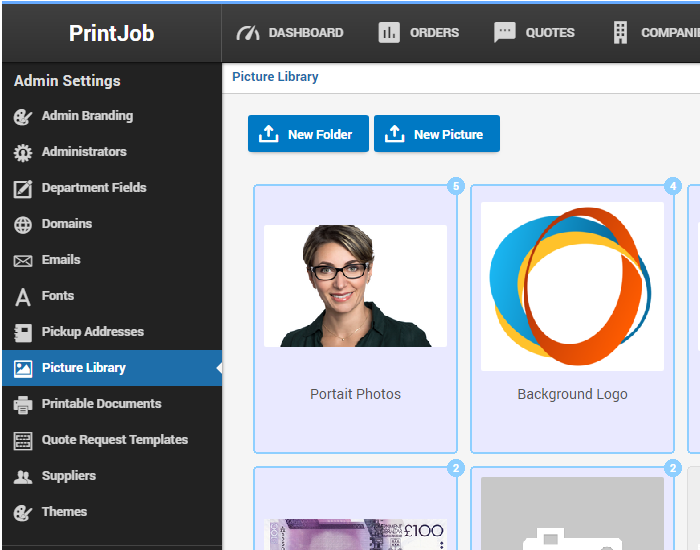Open the Portait Photos folder thumbnail
Screen dimensions: 700x550
pyautogui.click(x=355, y=286)
